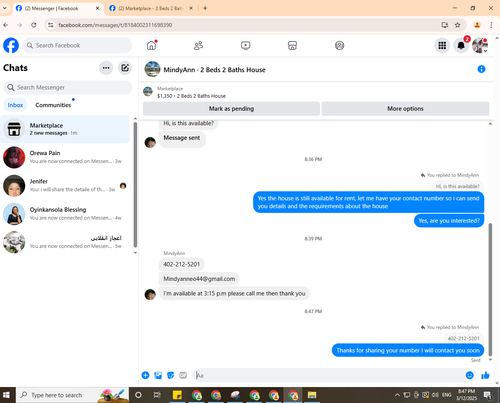Open the Orewa Pain conversation
Image resolution: width=500 pixels, height=403 pixels.
click(x=65, y=157)
